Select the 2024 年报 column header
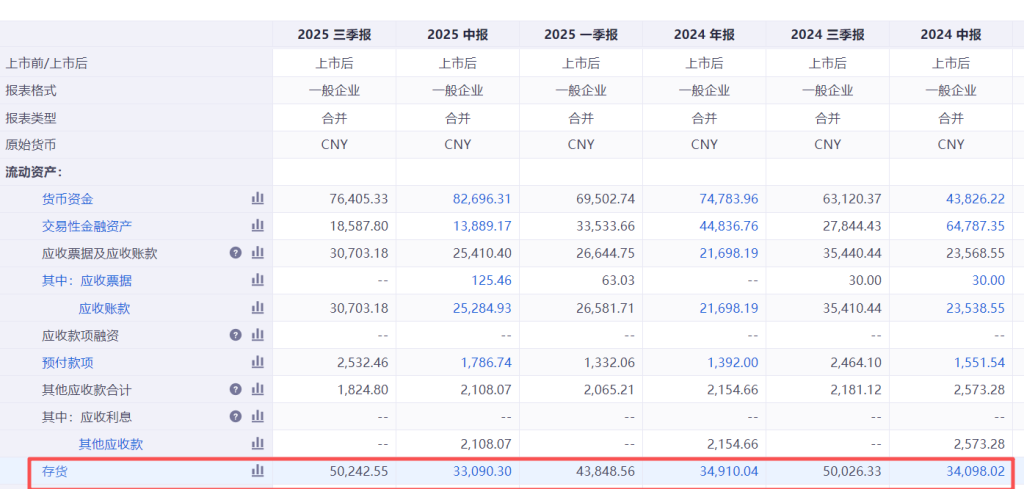This screenshot has width=1024, height=489. click(x=704, y=35)
